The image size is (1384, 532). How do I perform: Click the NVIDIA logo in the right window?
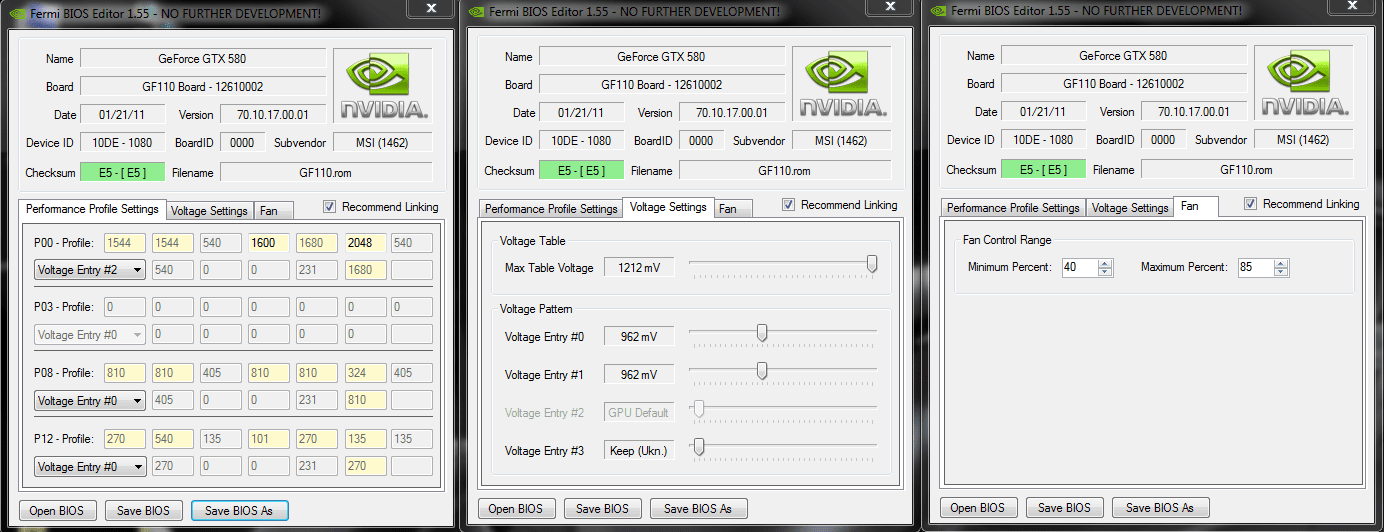[1303, 83]
